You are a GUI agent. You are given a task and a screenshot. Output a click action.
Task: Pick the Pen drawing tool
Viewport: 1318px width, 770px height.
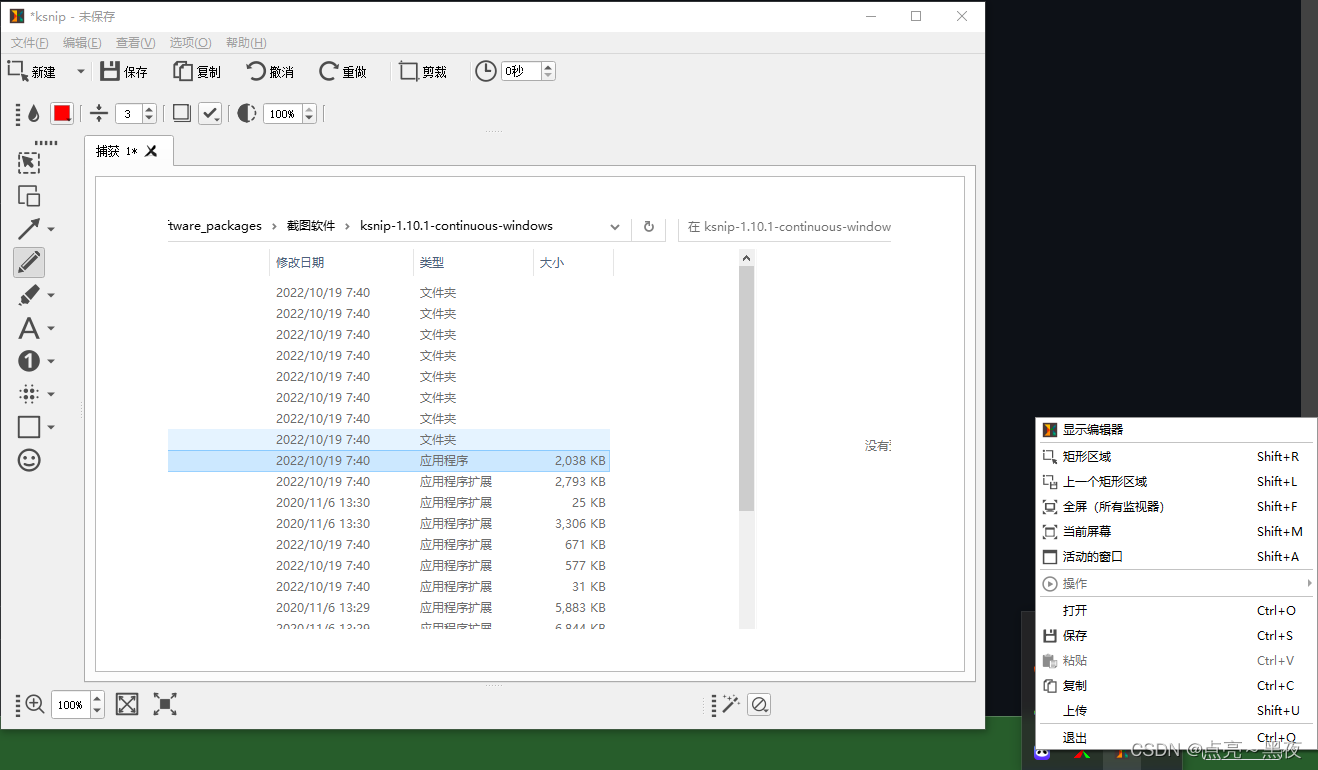[x=29, y=262]
